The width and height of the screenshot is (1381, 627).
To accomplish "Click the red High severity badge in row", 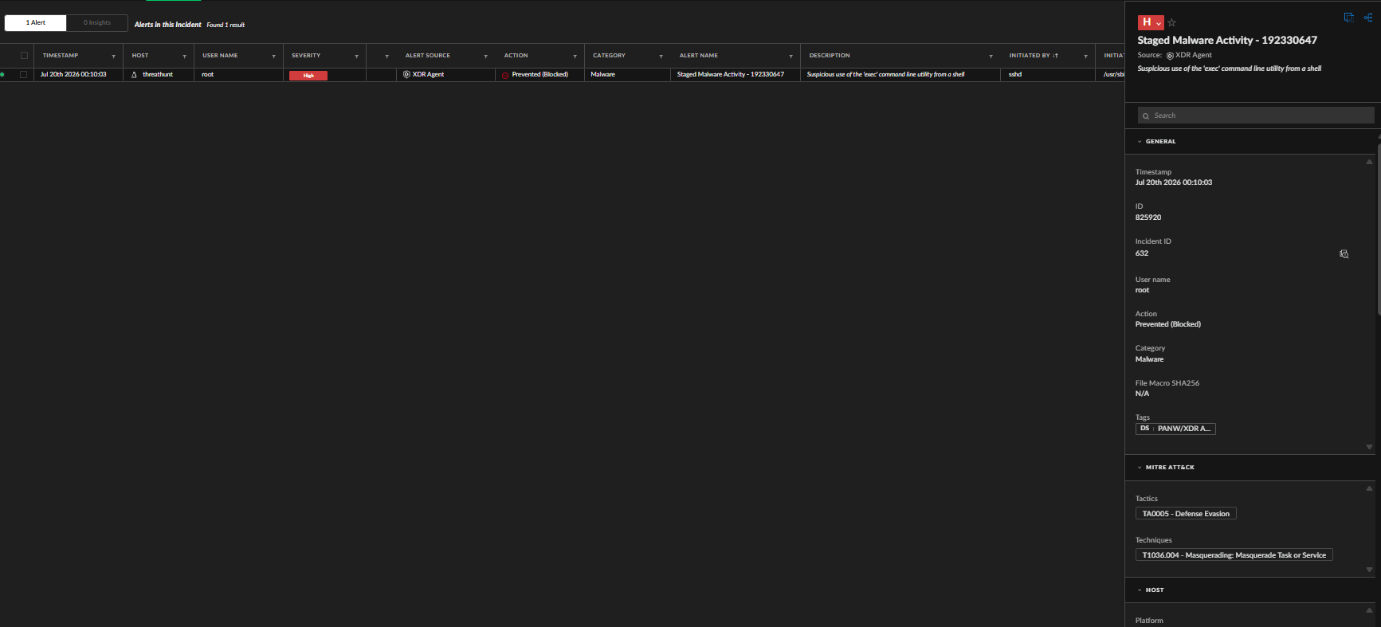I will (308, 75).
